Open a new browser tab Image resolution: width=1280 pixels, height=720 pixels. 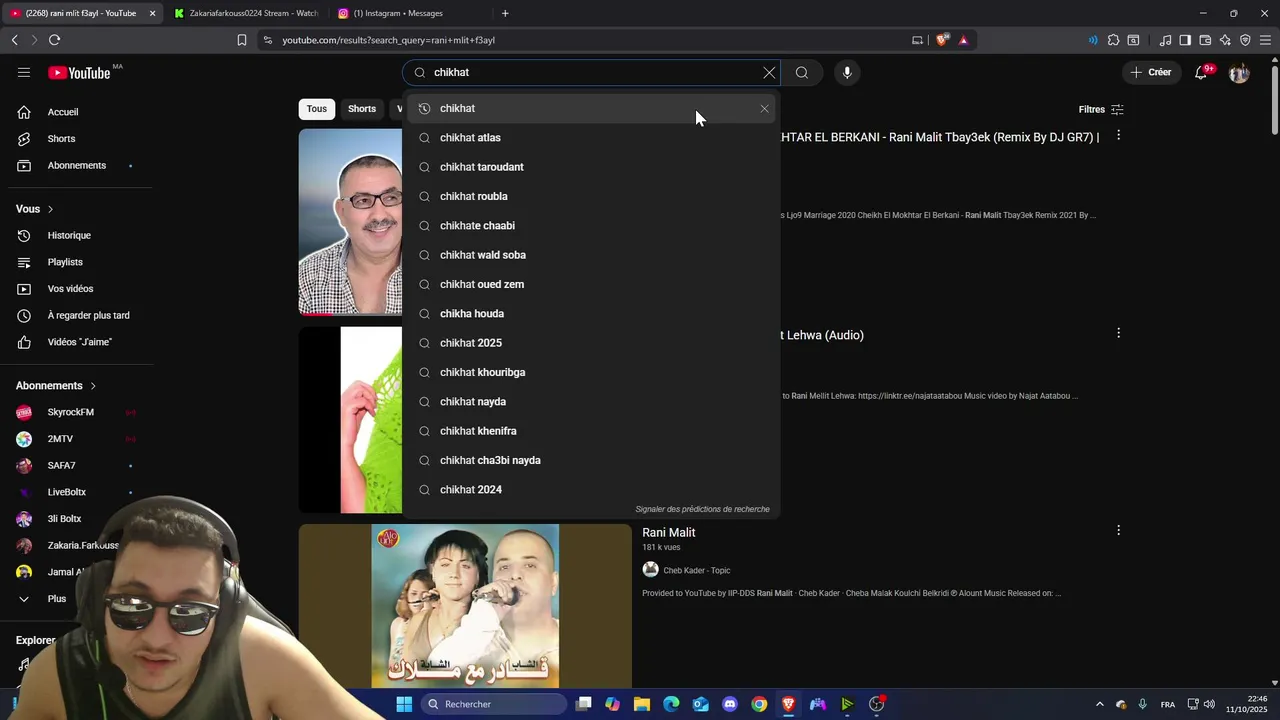point(505,13)
